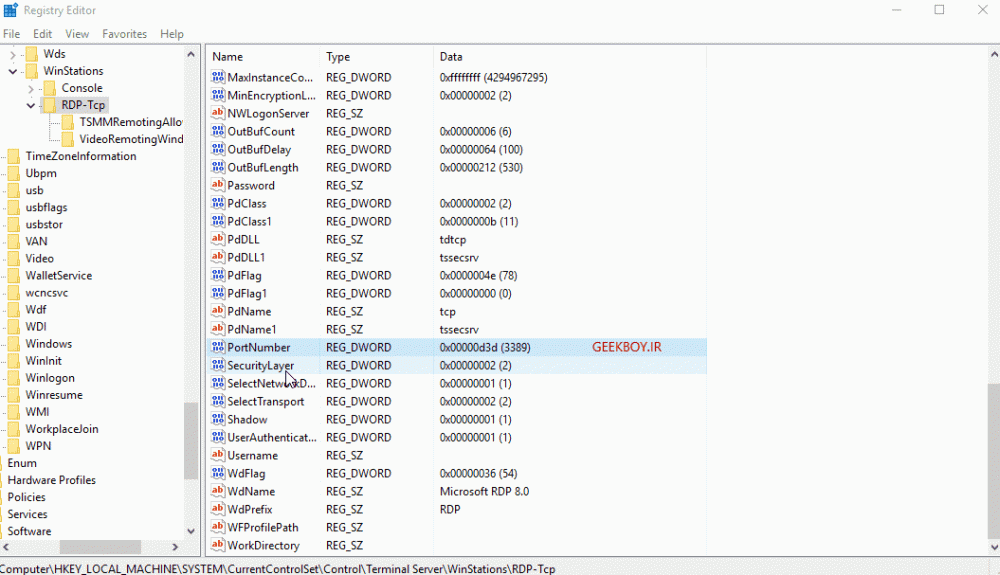
Task: Click the PortNumber DWORD value icon
Action: [x=218, y=347]
